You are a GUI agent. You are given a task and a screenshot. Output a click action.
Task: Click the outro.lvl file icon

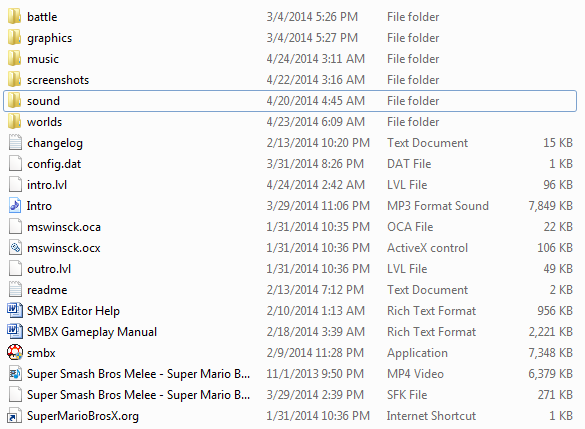15,269
